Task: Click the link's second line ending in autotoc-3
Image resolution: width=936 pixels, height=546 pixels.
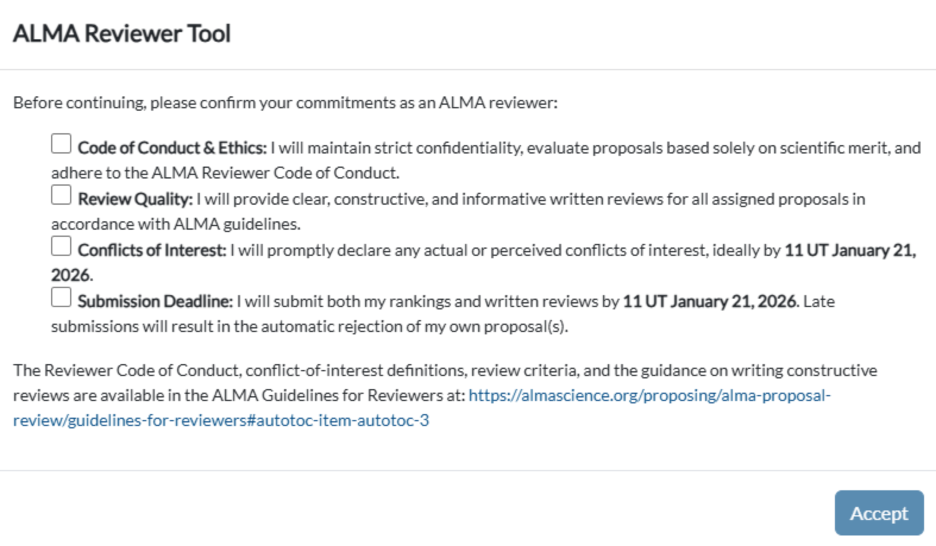Action: pos(221,420)
